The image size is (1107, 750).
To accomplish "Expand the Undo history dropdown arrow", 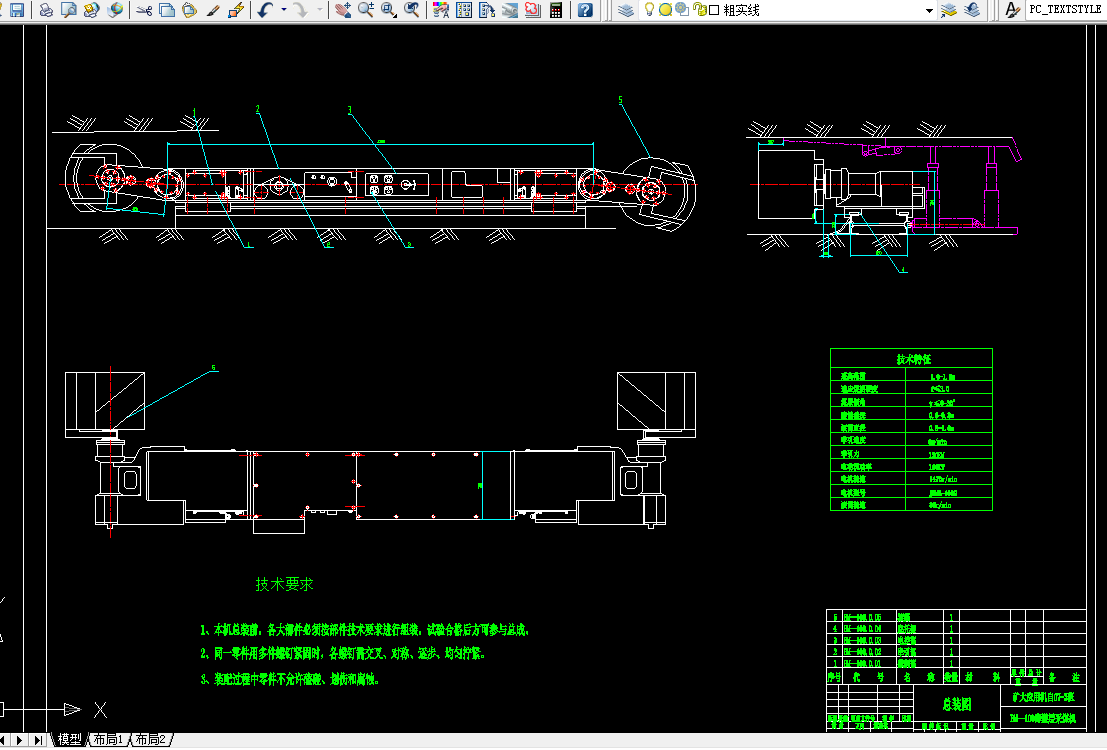I will pyautogui.click(x=284, y=10).
